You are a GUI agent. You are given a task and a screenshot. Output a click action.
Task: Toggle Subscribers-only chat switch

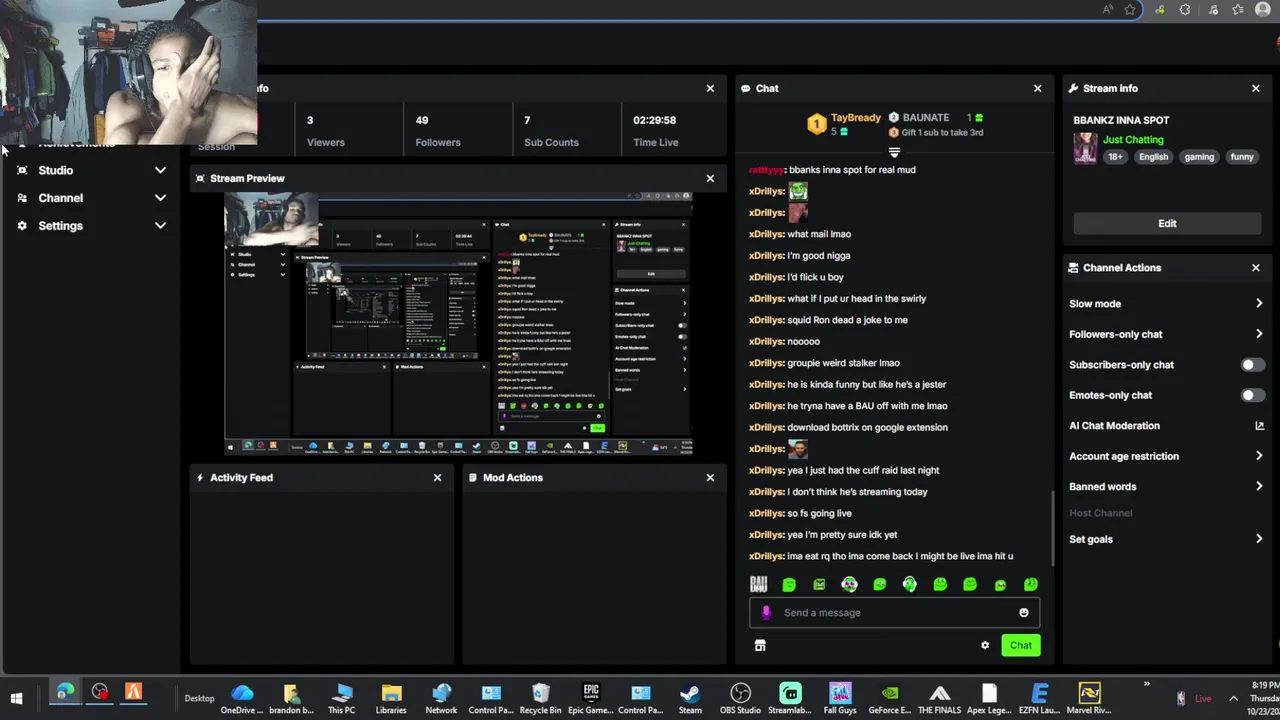1252,365
